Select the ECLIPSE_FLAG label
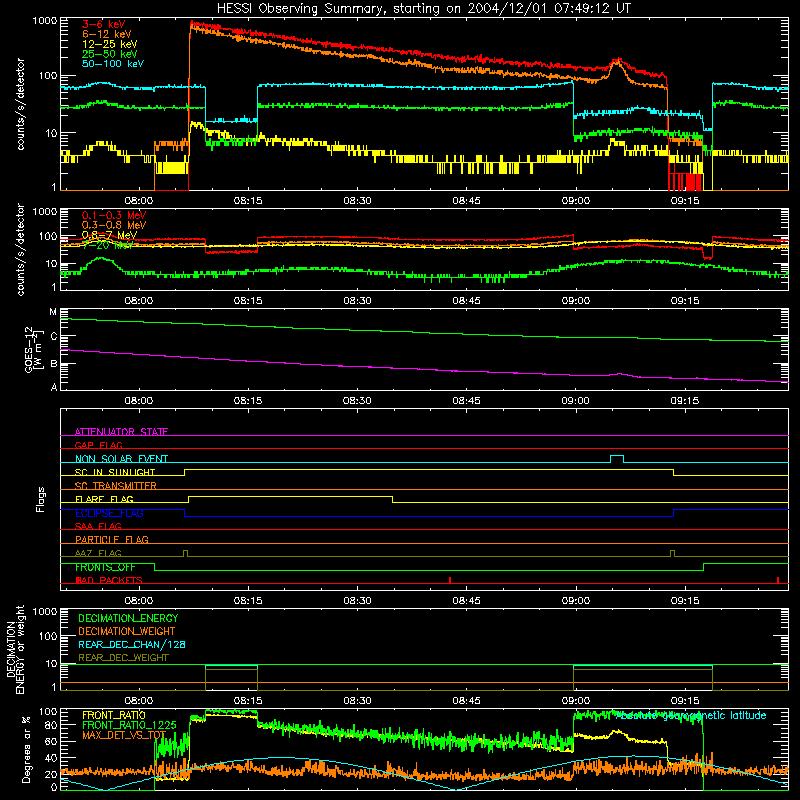This screenshot has height=800, width=800. point(109,513)
